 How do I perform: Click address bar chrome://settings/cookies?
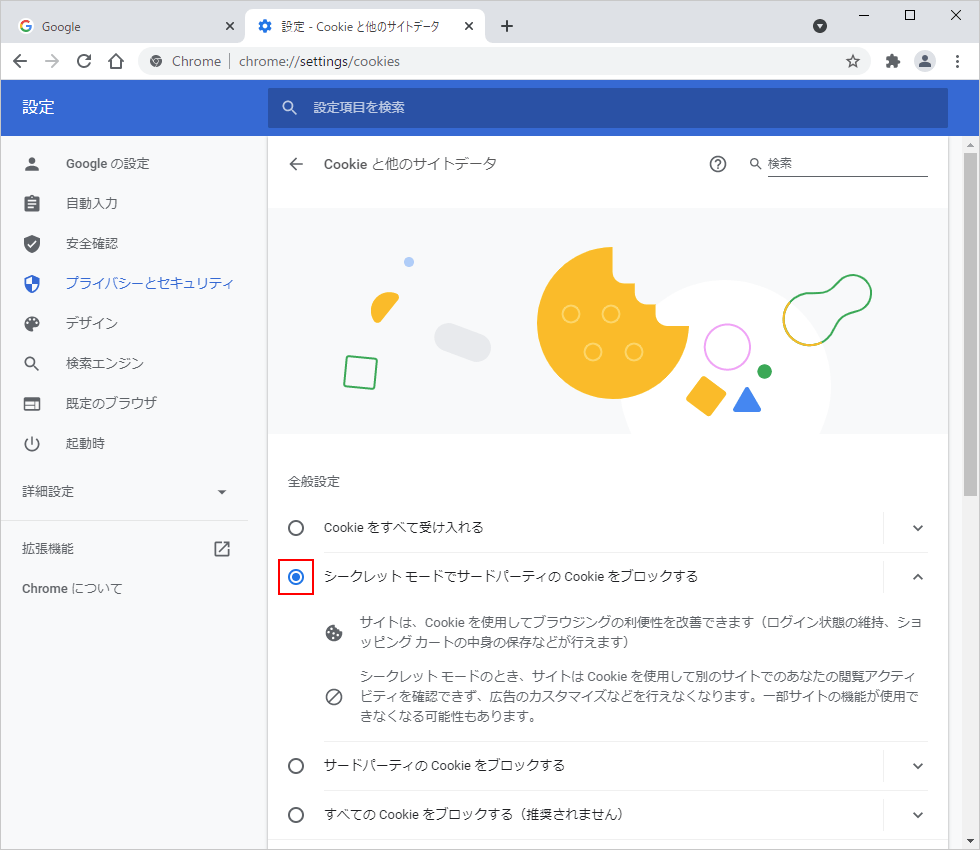[x=319, y=61]
